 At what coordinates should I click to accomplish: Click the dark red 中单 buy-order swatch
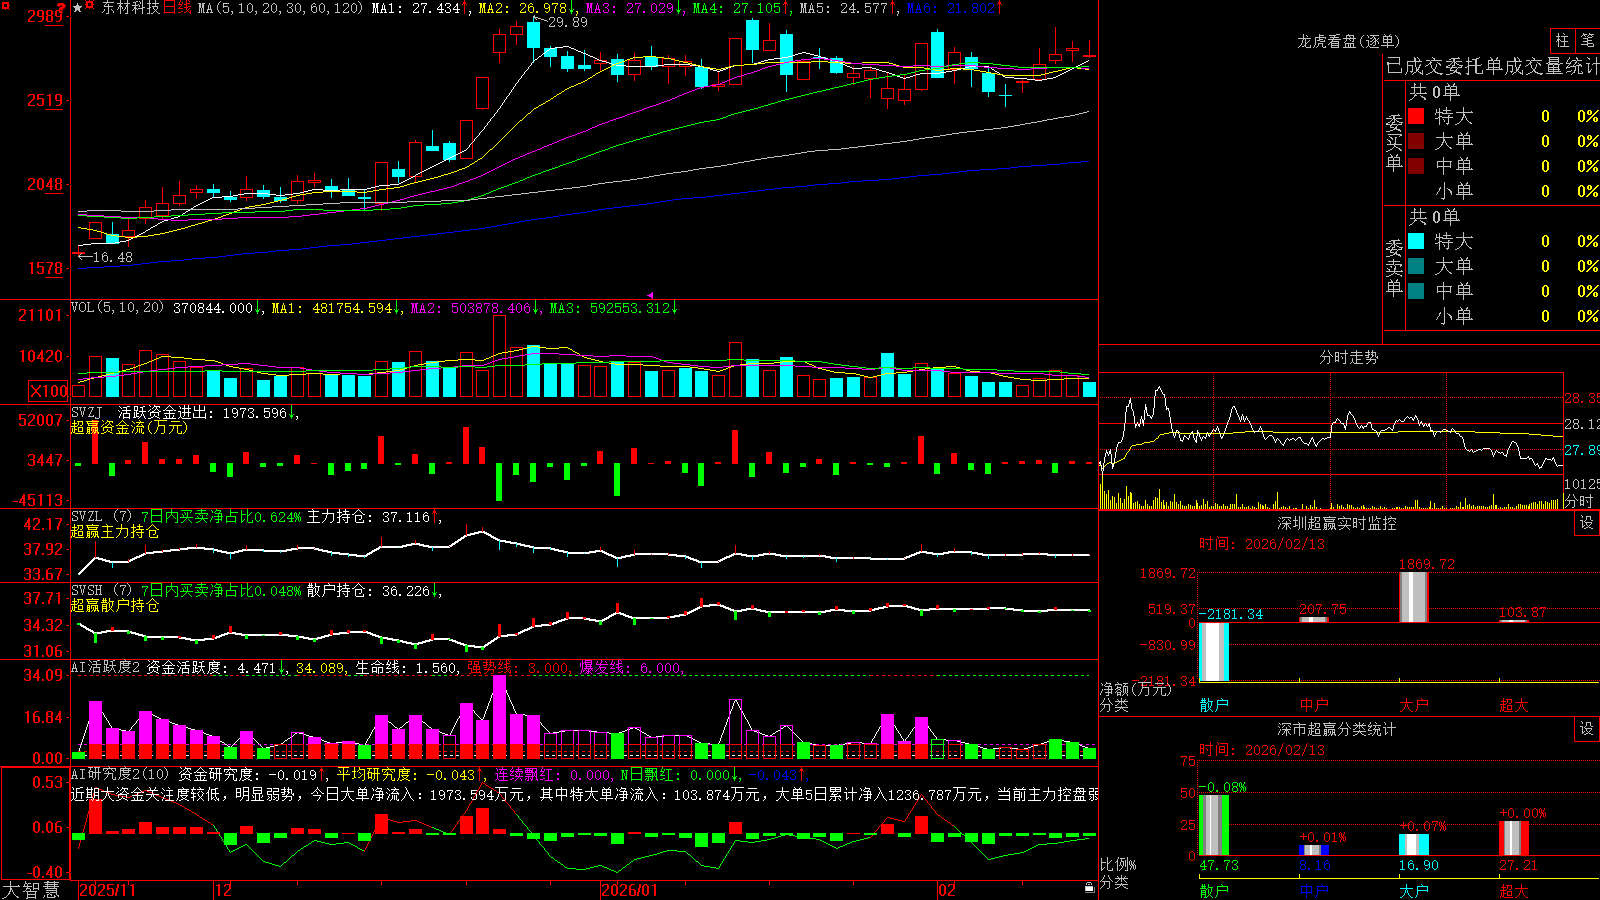pos(1416,166)
